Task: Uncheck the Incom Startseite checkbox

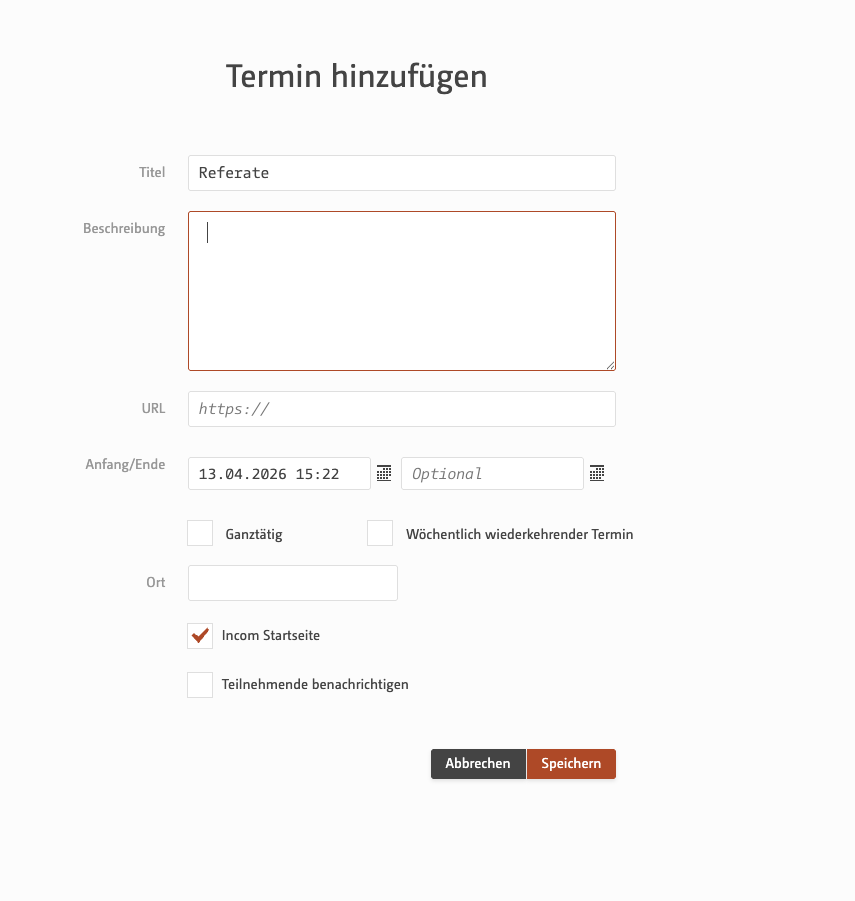Action: 200,636
